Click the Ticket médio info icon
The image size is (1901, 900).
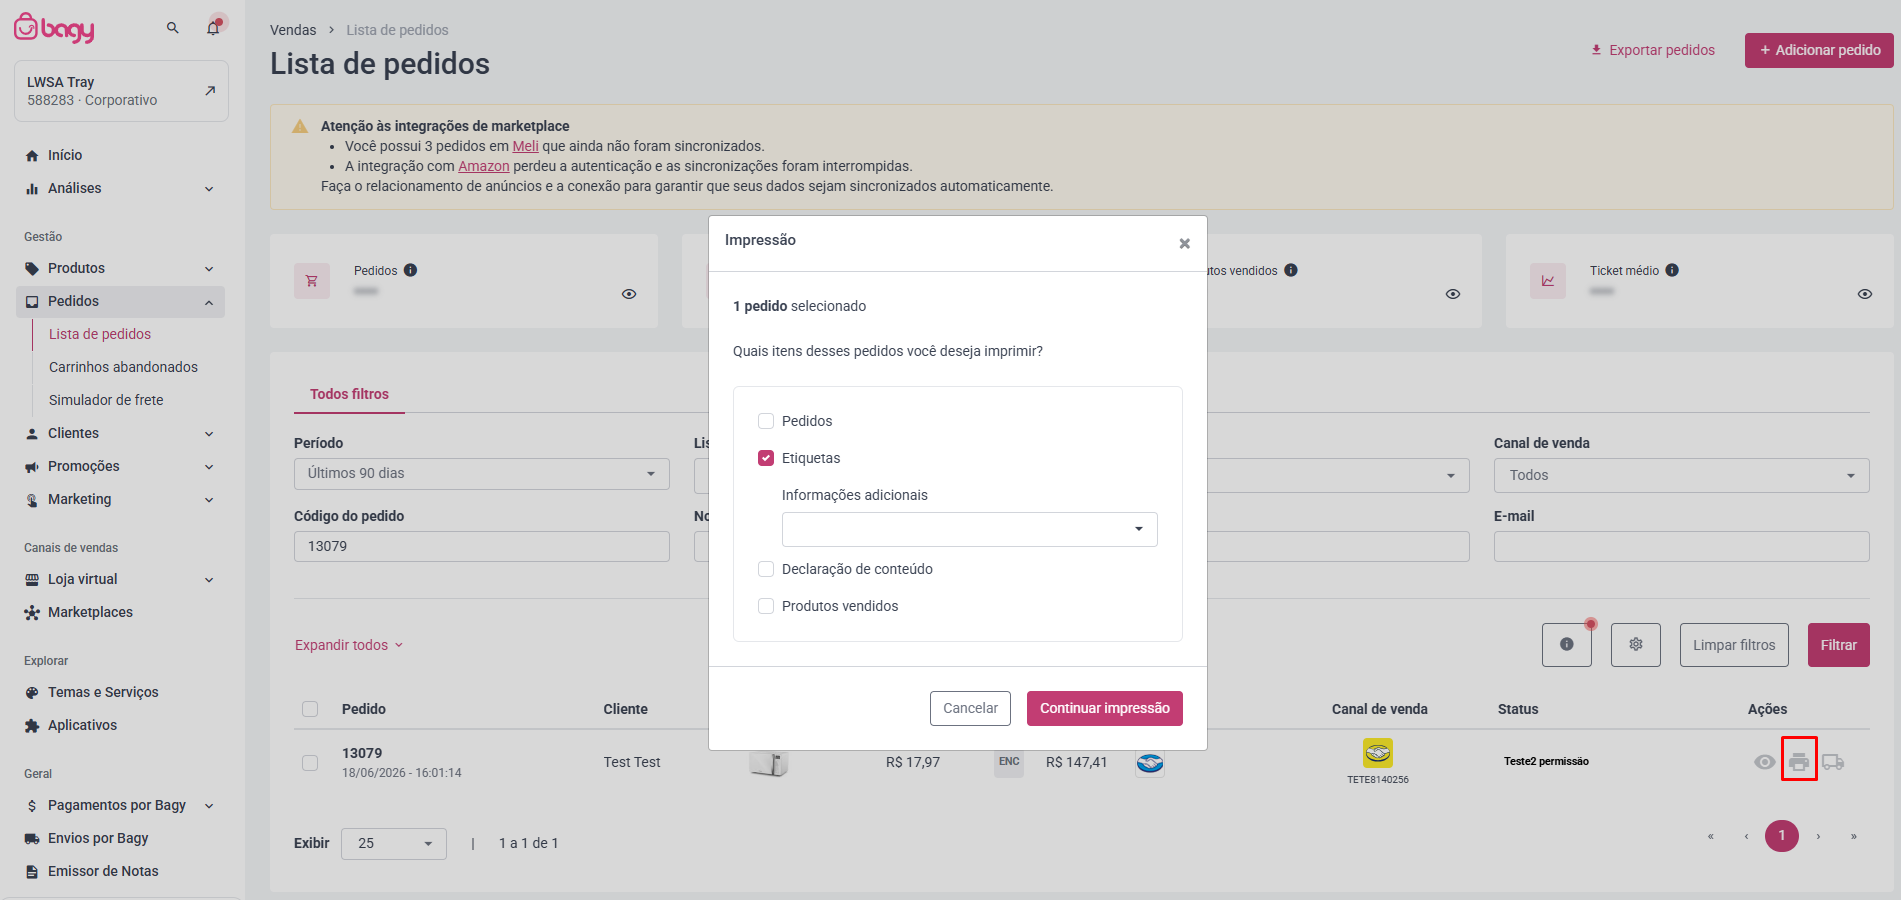(1672, 270)
